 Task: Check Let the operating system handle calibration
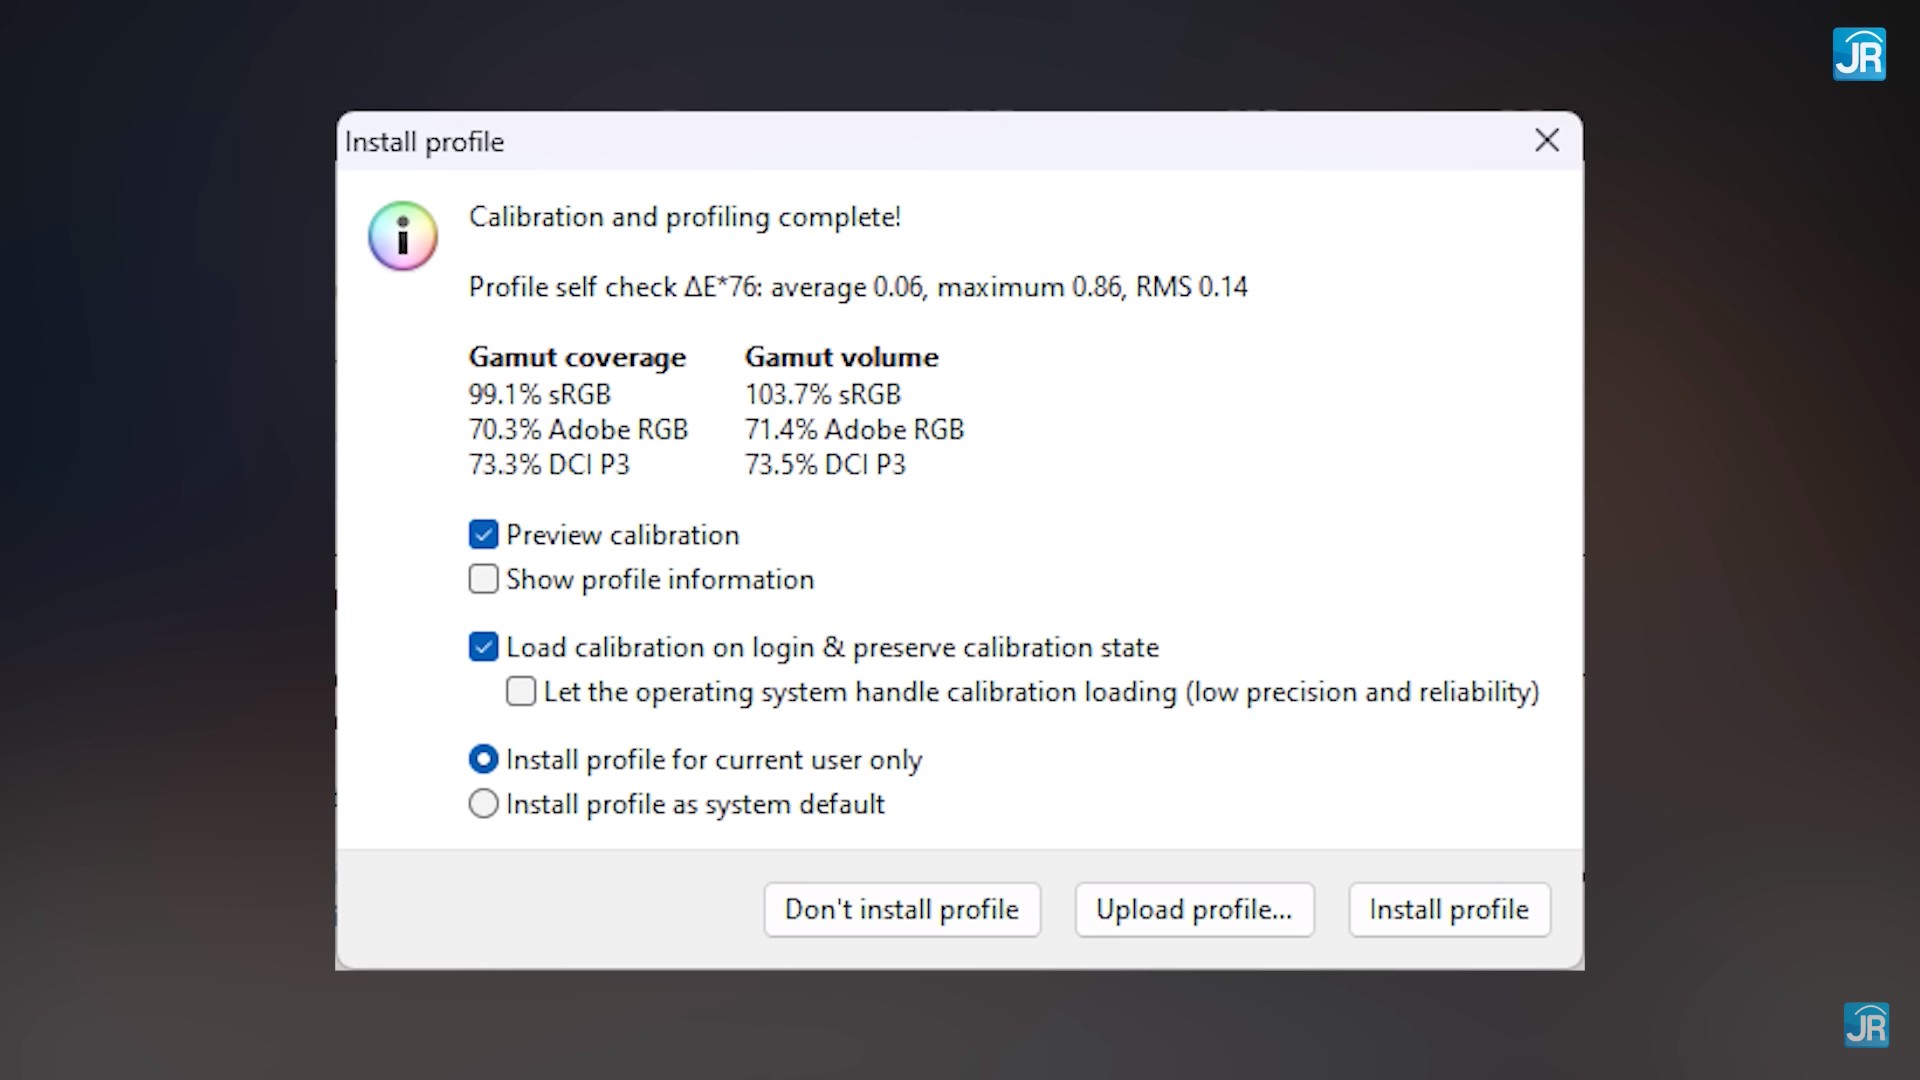pyautogui.click(x=521, y=692)
